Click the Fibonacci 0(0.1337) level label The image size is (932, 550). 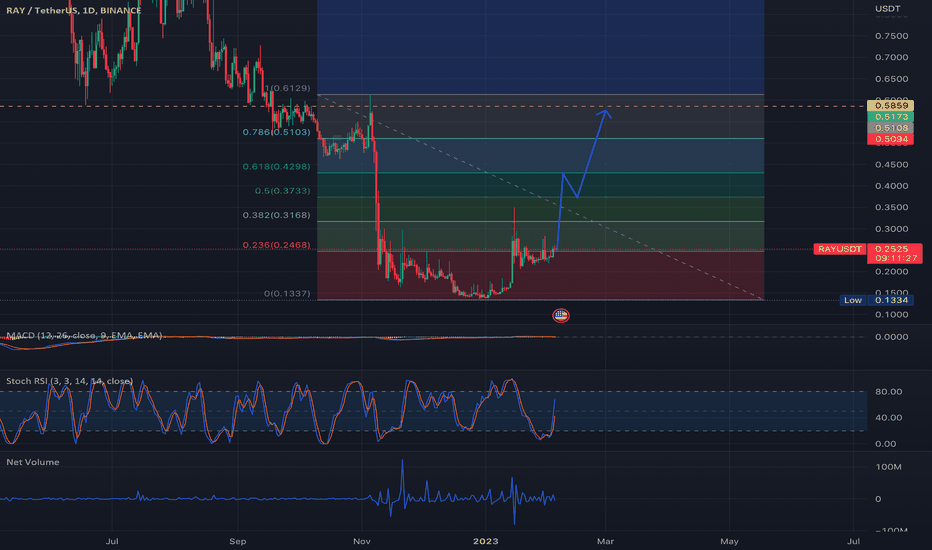pyautogui.click(x=287, y=294)
